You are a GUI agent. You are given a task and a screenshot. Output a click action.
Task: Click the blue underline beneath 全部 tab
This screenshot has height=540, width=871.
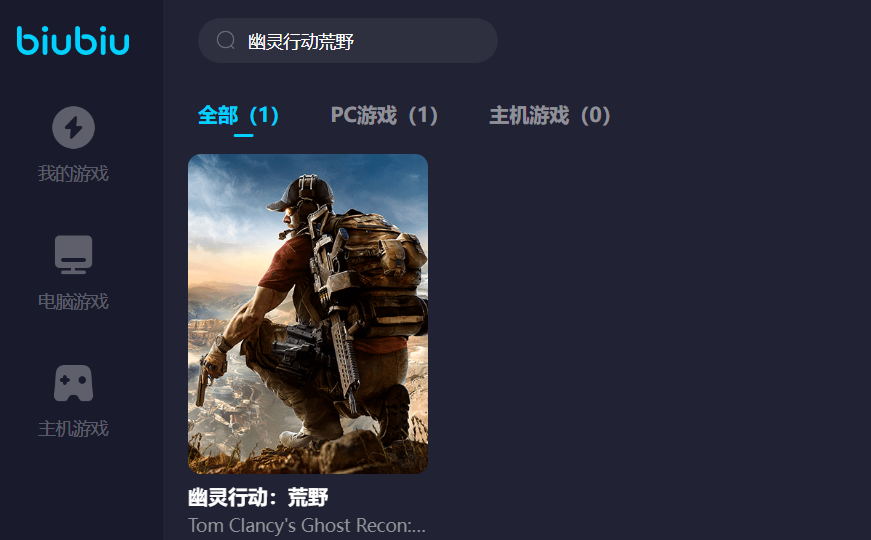[243, 135]
